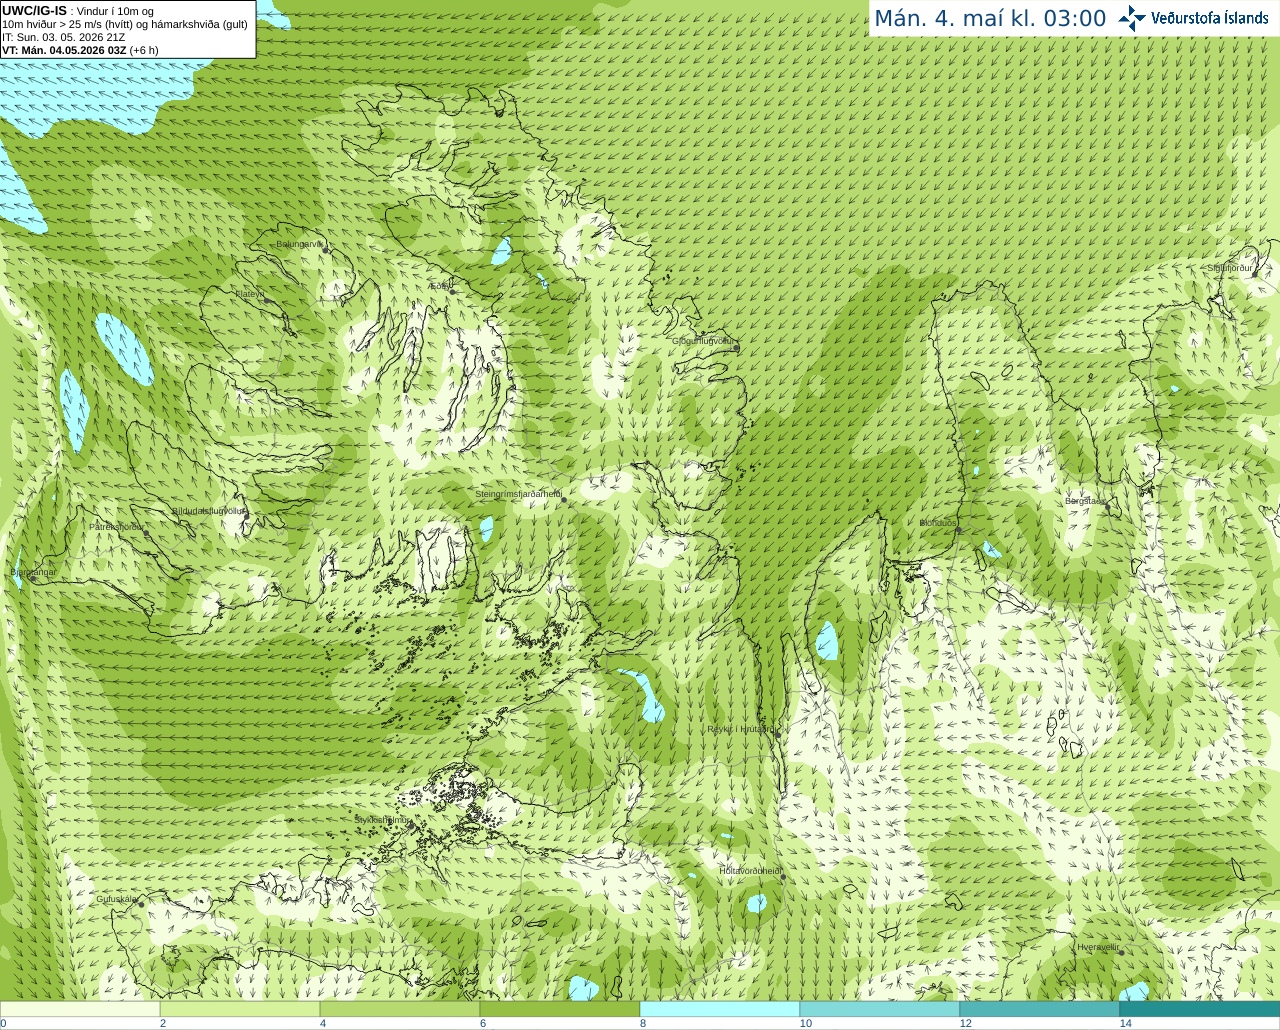The width and height of the screenshot is (1280, 1030).
Task: Select the Flateyri station marker
Action: (266, 299)
